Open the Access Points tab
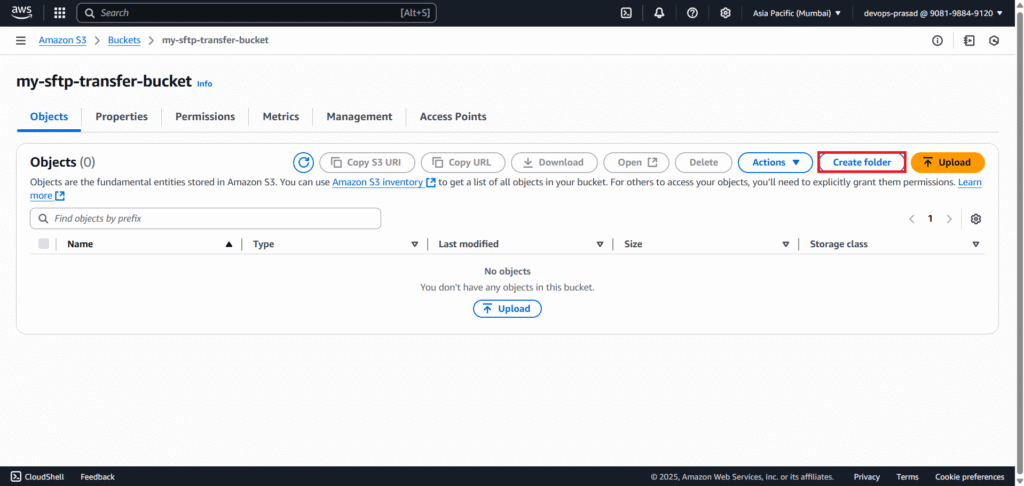This screenshot has height=486, width=1024. 453,116
